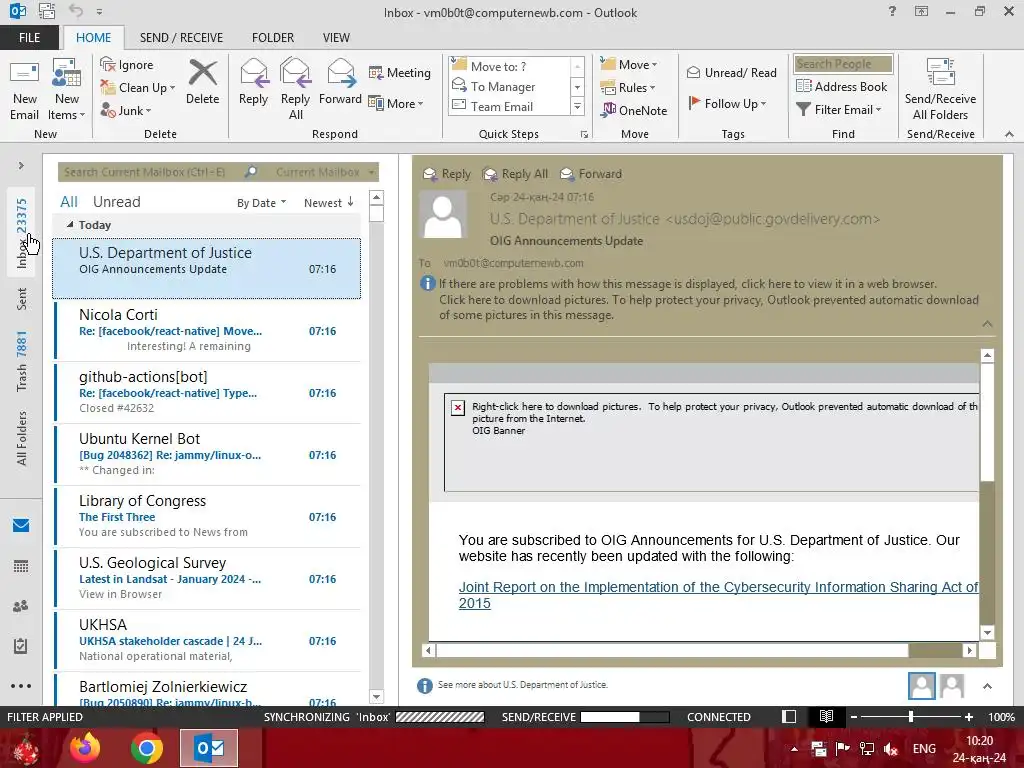Click the ribbon Reply button

click(253, 82)
